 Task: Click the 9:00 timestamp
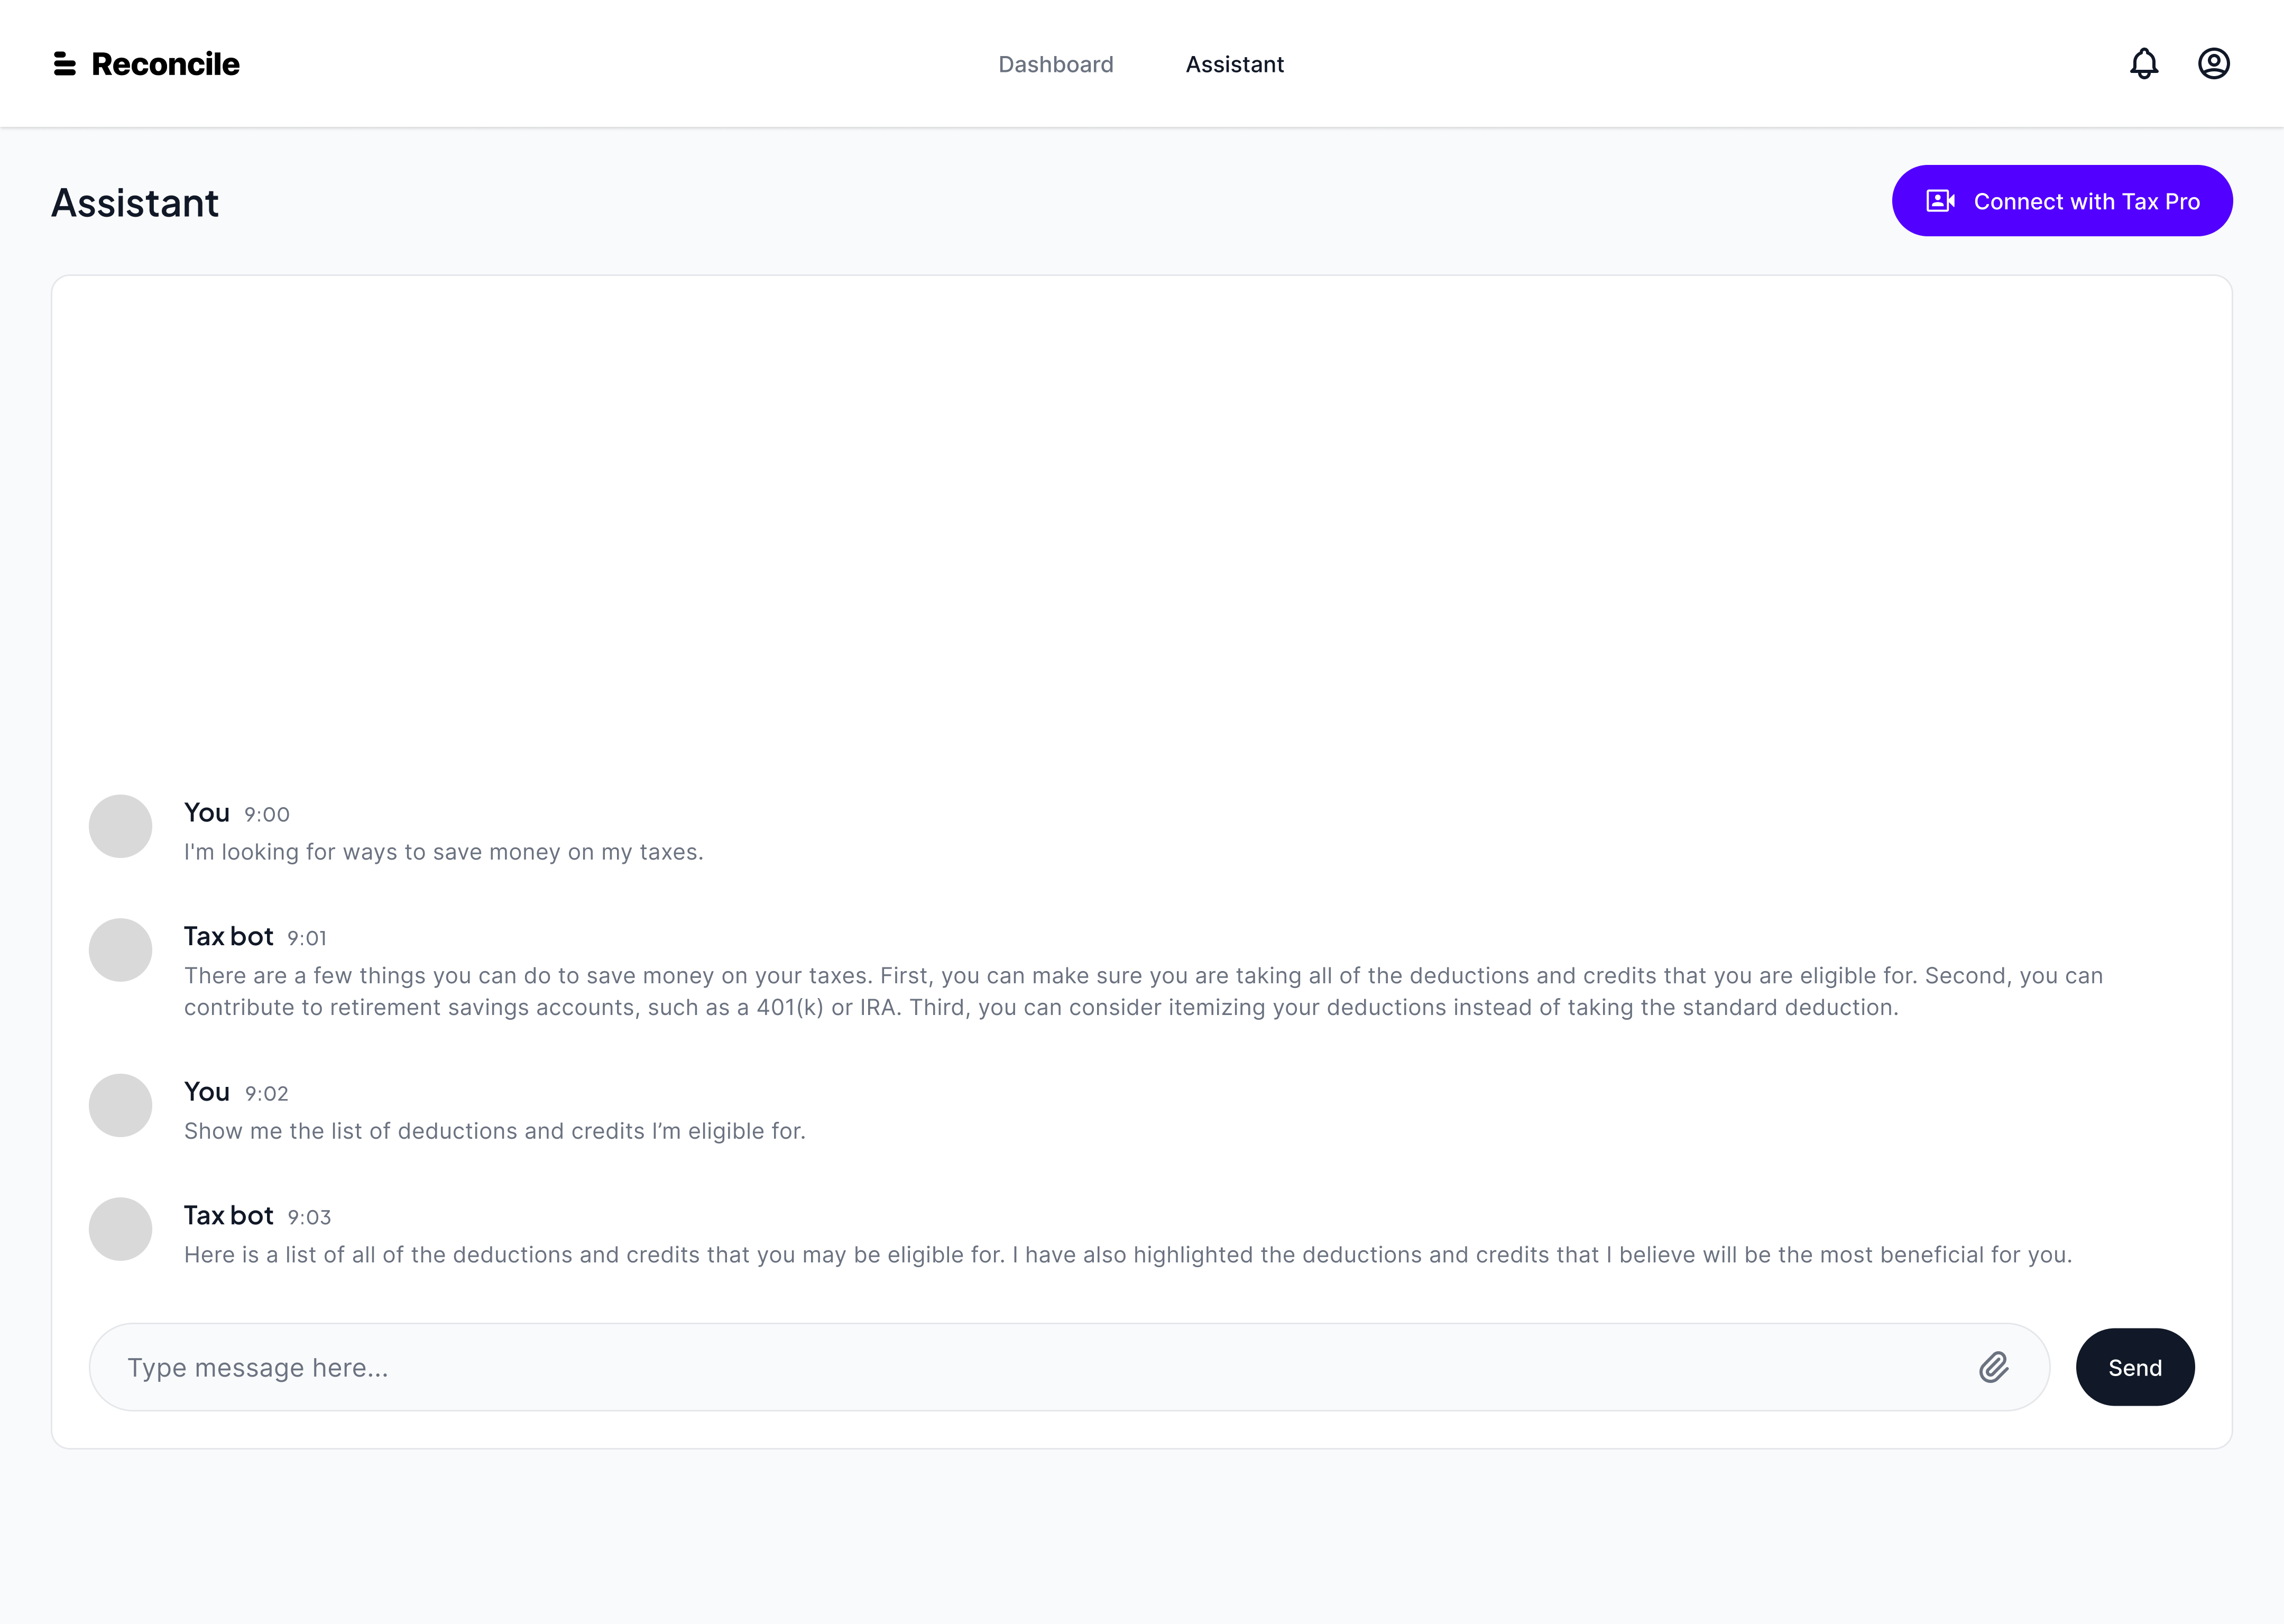(x=267, y=815)
